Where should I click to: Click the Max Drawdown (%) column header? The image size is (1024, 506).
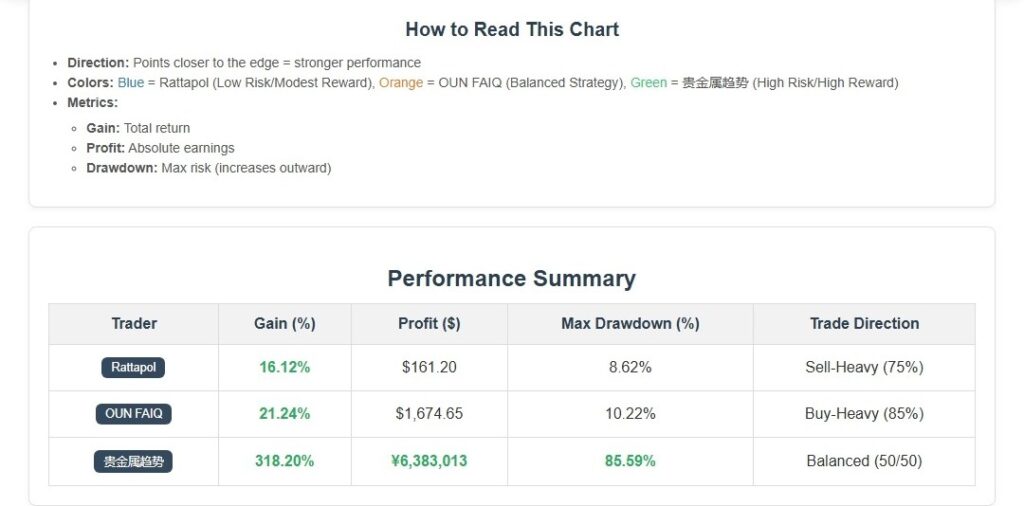pyautogui.click(x=630, y=323)
